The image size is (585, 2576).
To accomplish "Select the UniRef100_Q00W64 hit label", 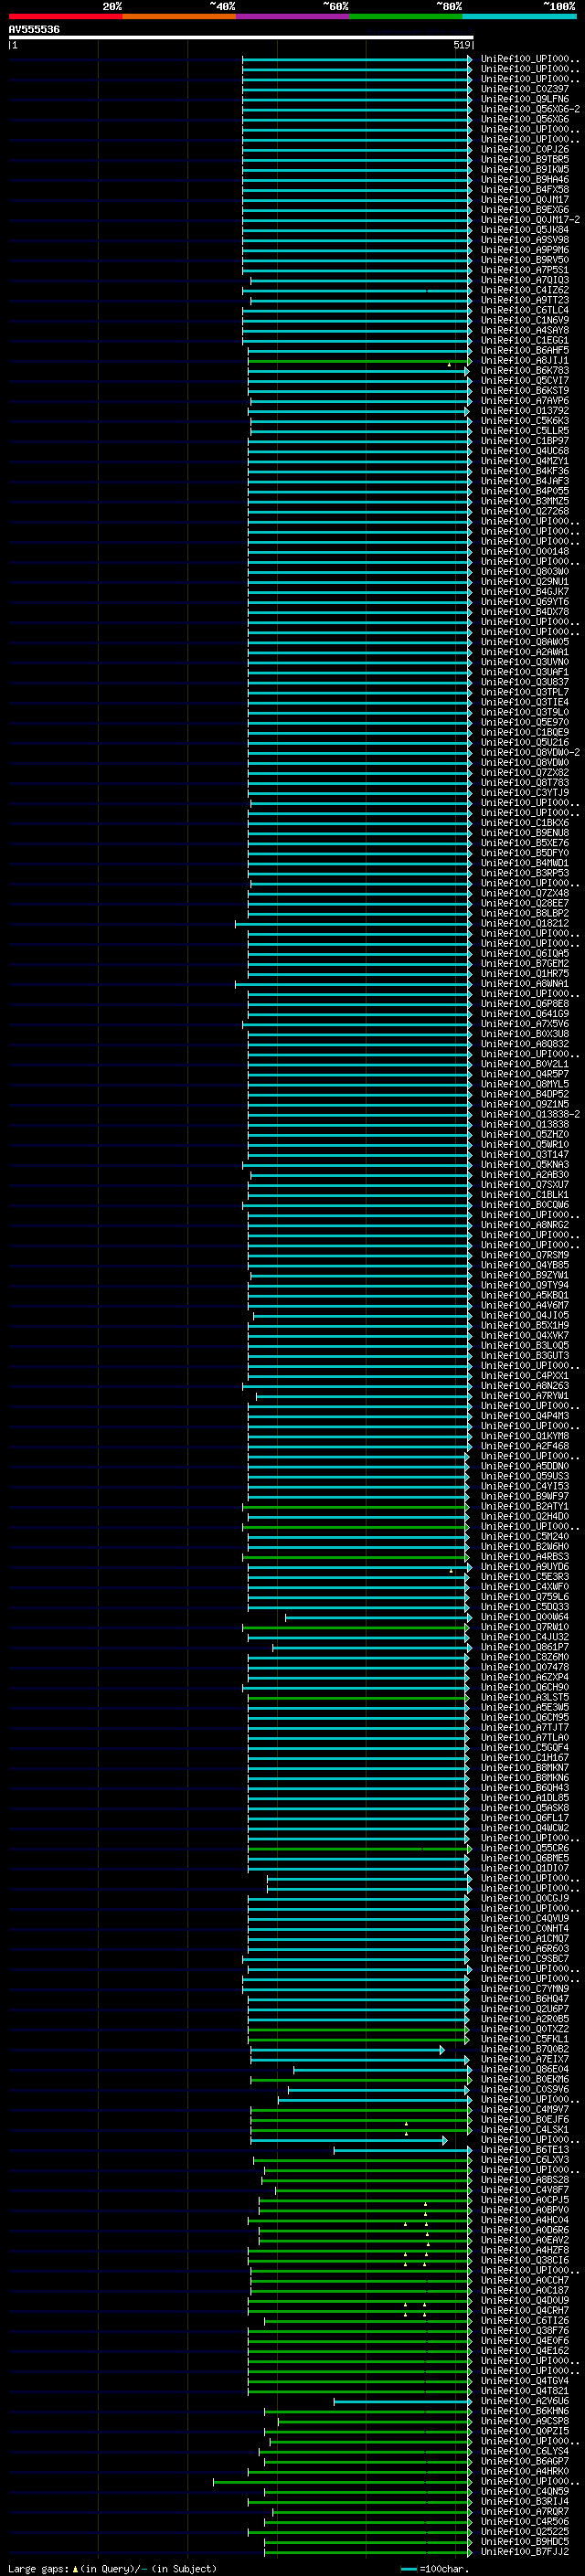I will click(525, 1617).
